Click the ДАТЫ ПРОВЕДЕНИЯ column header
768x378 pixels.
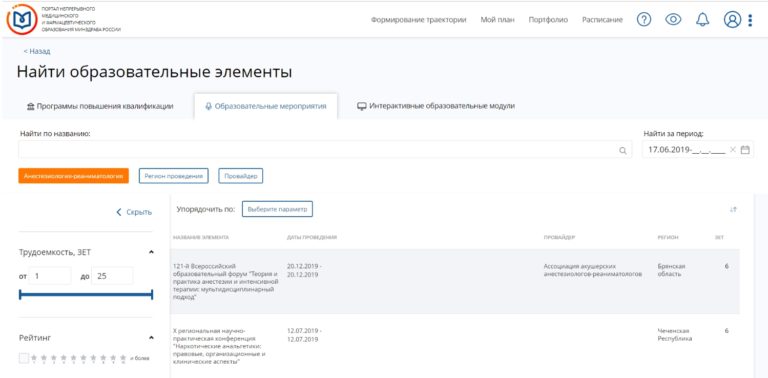pos(312,237)
